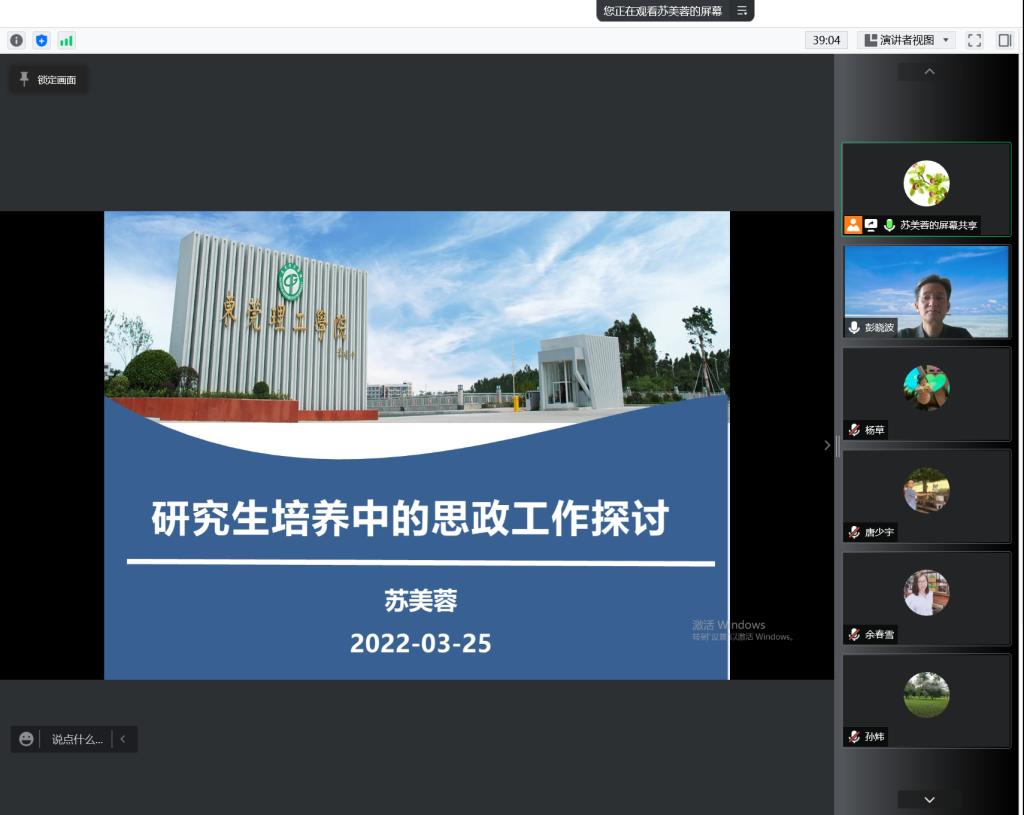Enter full screen mode
This screenshot has width=1024, height=815.
pyautogui.click(x=975, y=40)
